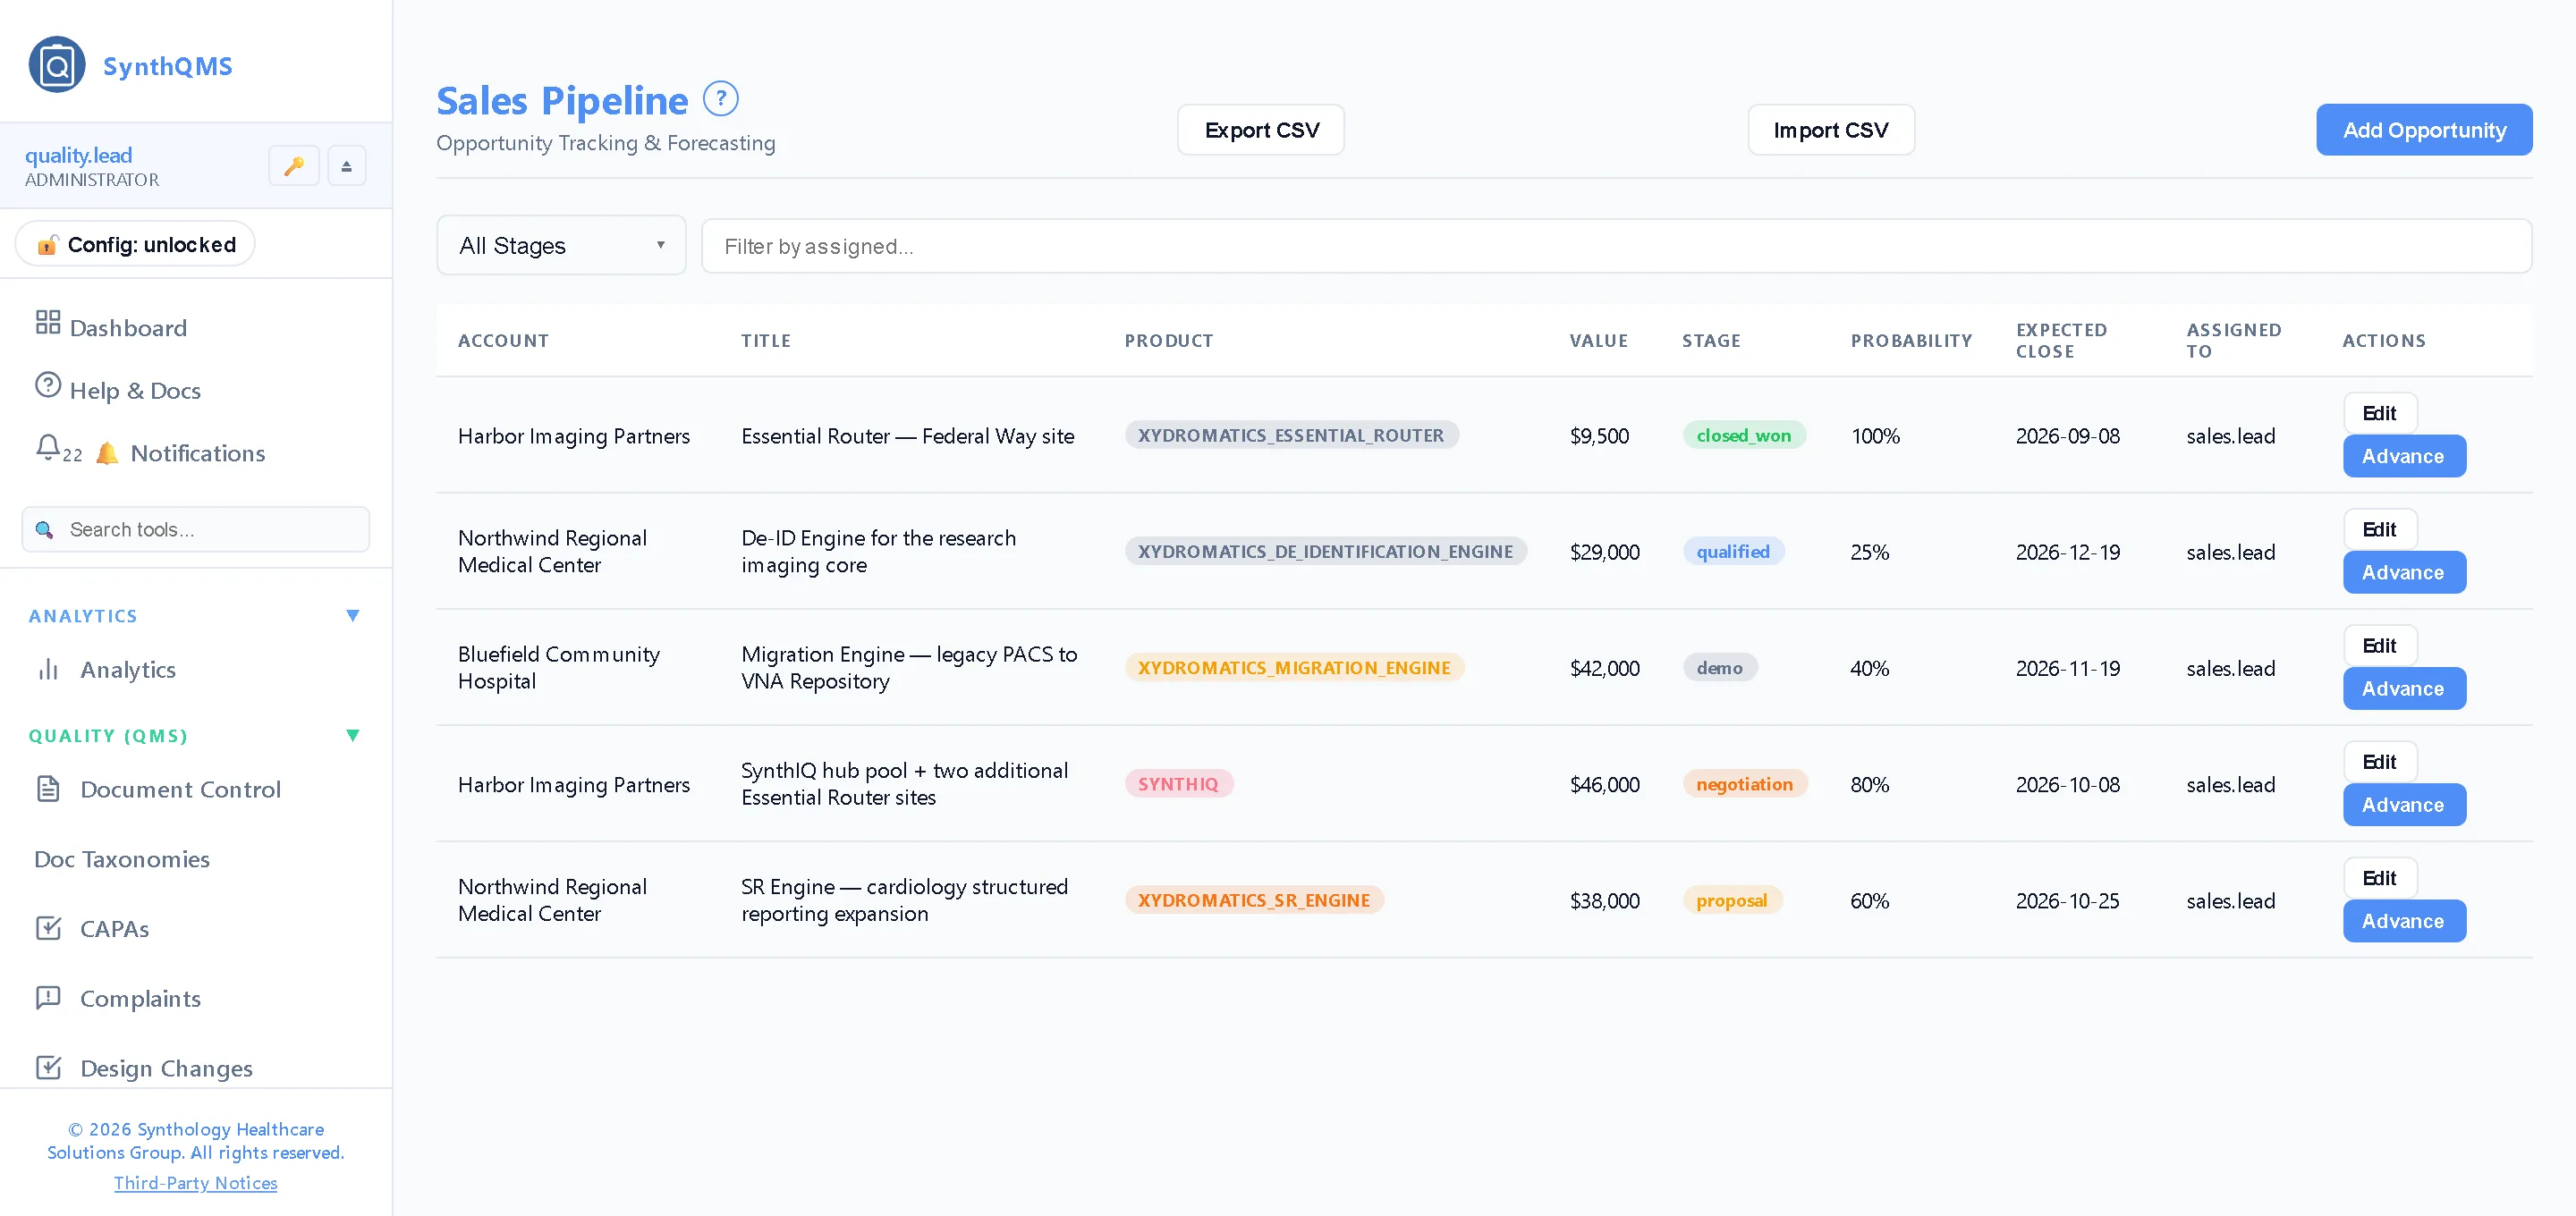The height and width of the screenshot is (1216, 2576).
Task: Open Dashboard from the sidebar
Action: 128,328
